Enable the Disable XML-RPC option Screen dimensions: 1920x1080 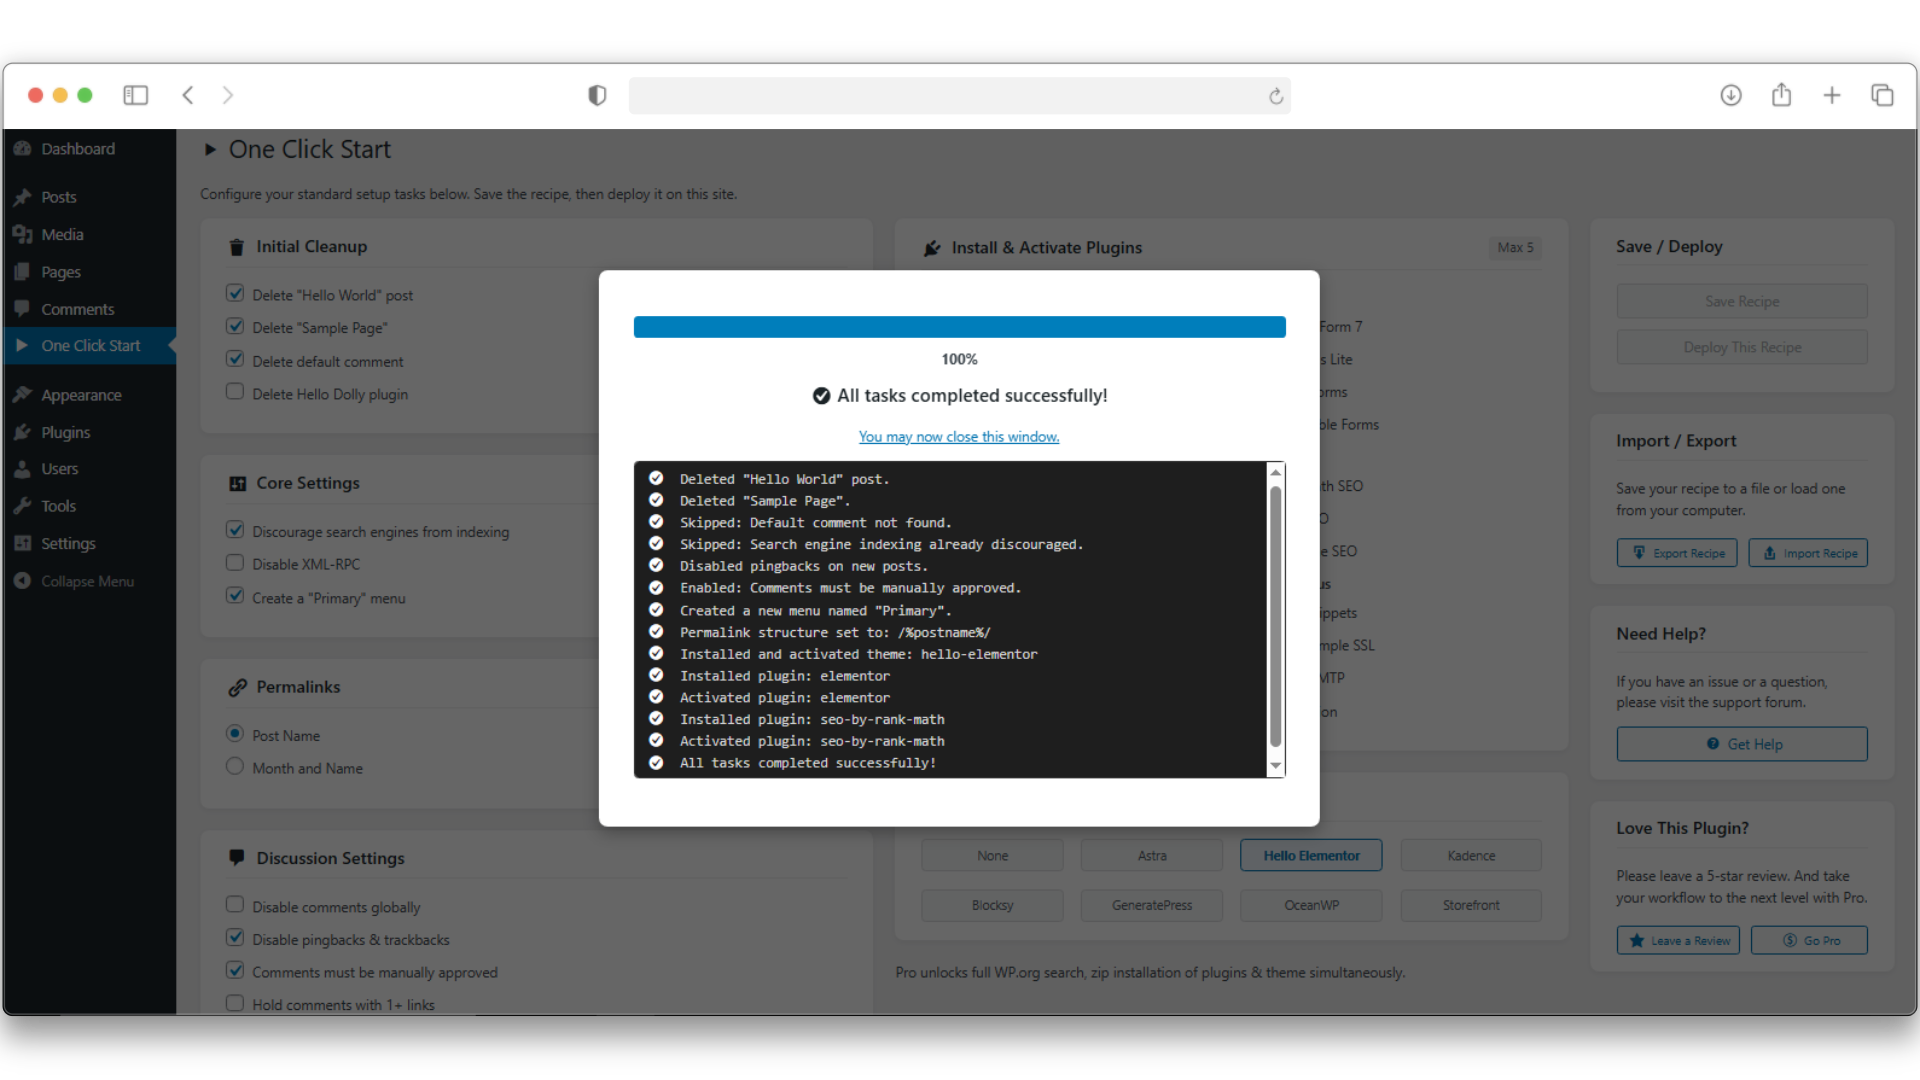click(235, 562)
